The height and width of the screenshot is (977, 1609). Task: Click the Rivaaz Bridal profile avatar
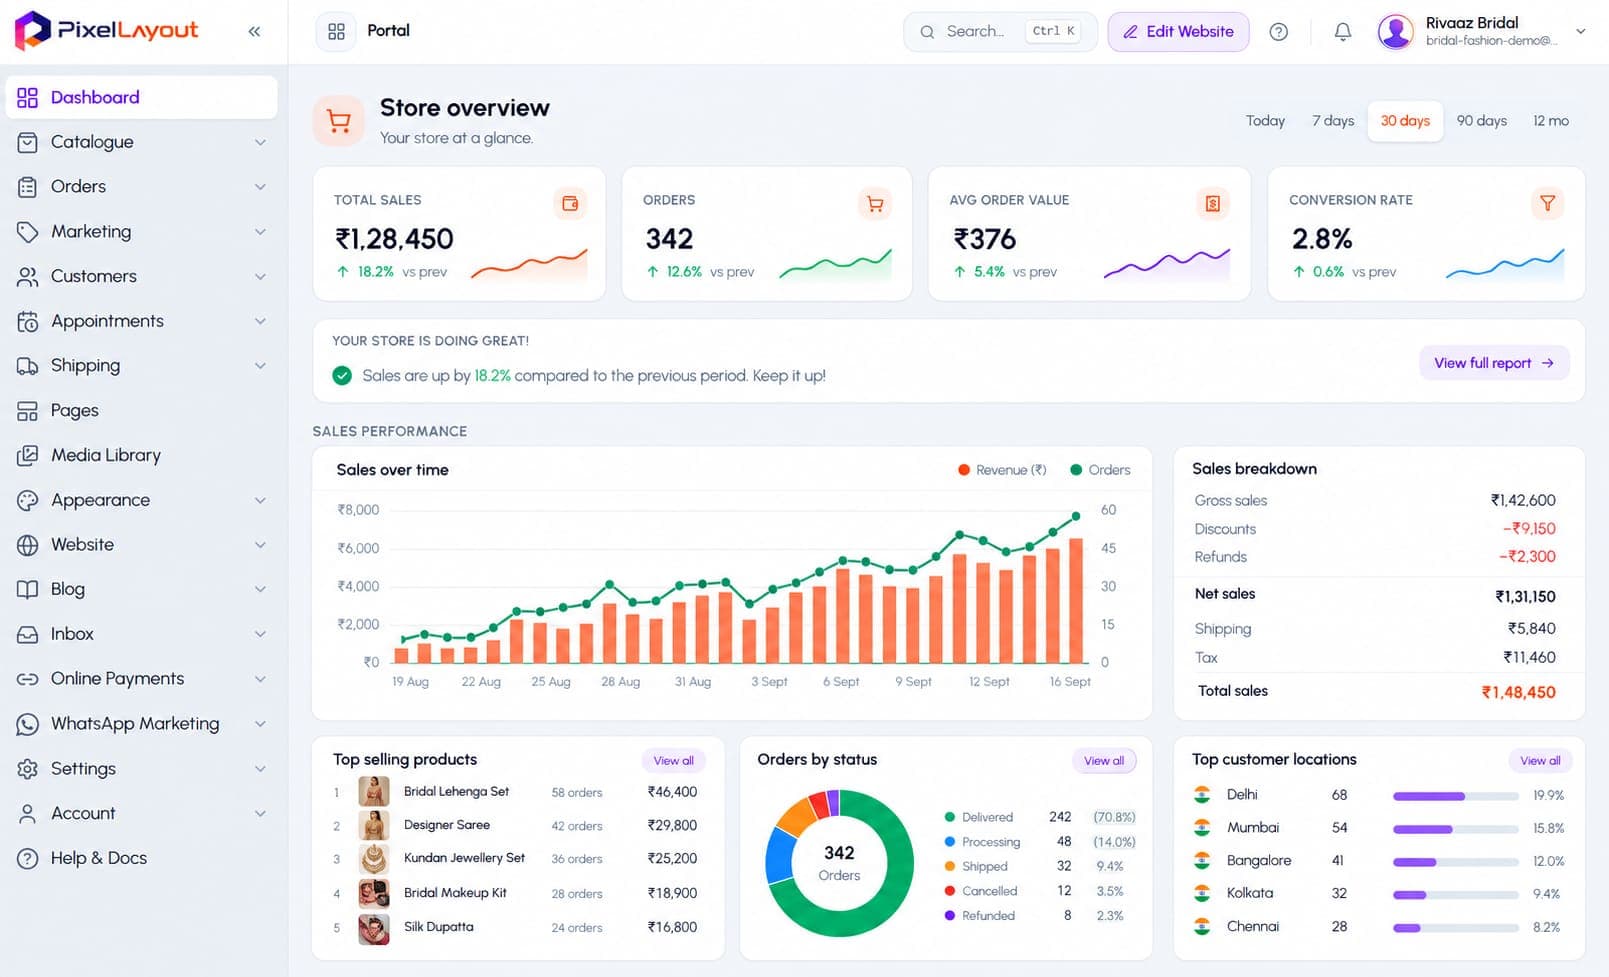tap(1395, 31)
